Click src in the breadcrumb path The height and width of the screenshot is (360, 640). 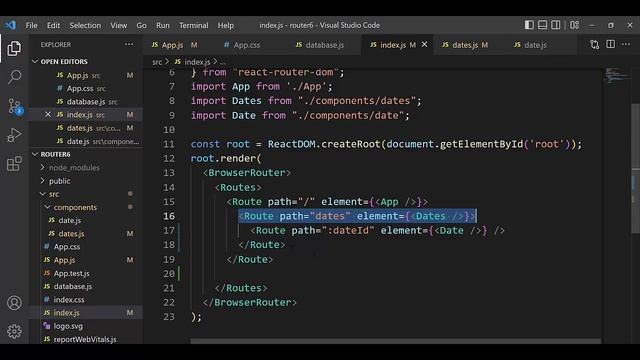[x=157, y=62]
